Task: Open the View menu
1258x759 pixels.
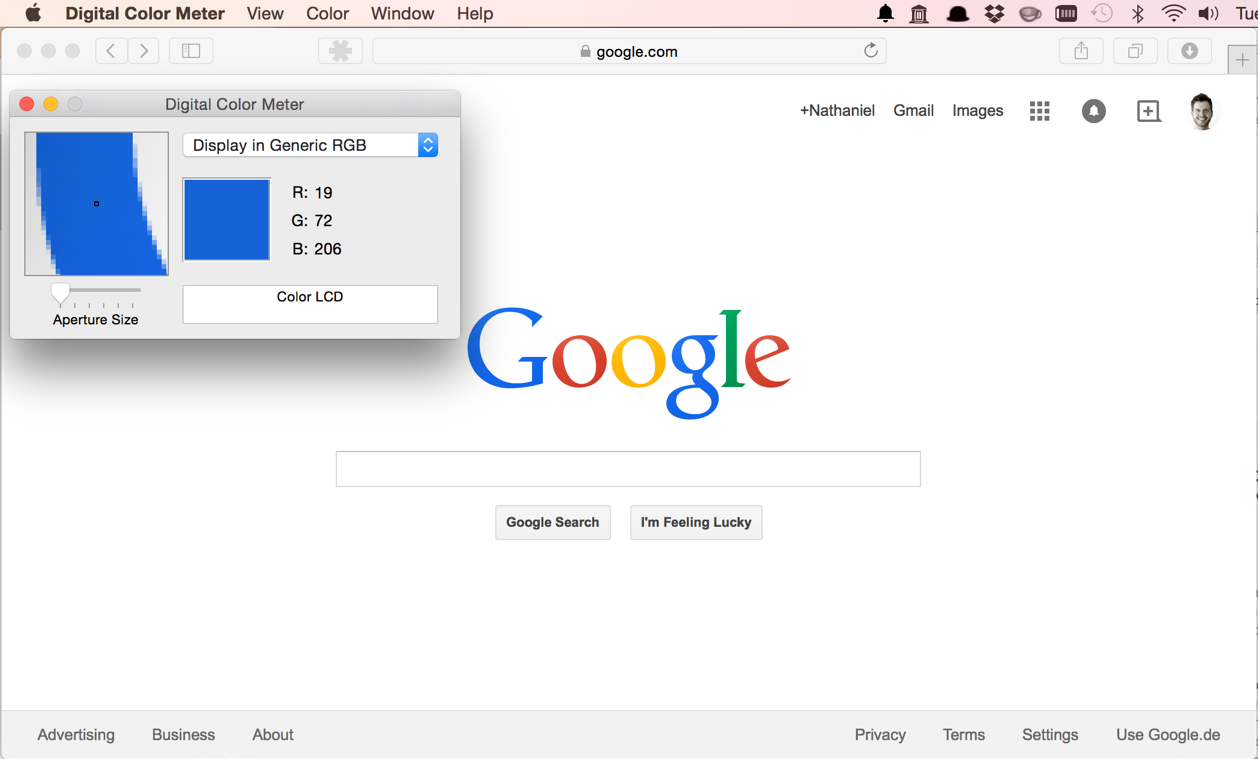Action: click(265, 14)
